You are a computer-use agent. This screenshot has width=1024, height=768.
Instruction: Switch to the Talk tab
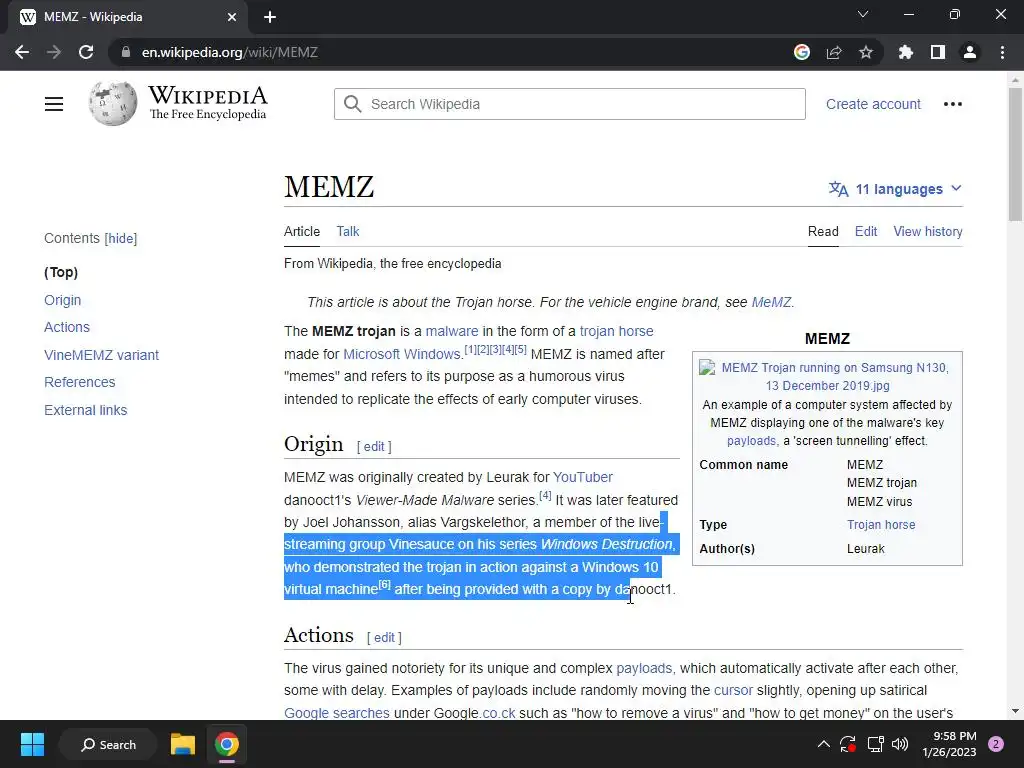[x=347, y=231]
